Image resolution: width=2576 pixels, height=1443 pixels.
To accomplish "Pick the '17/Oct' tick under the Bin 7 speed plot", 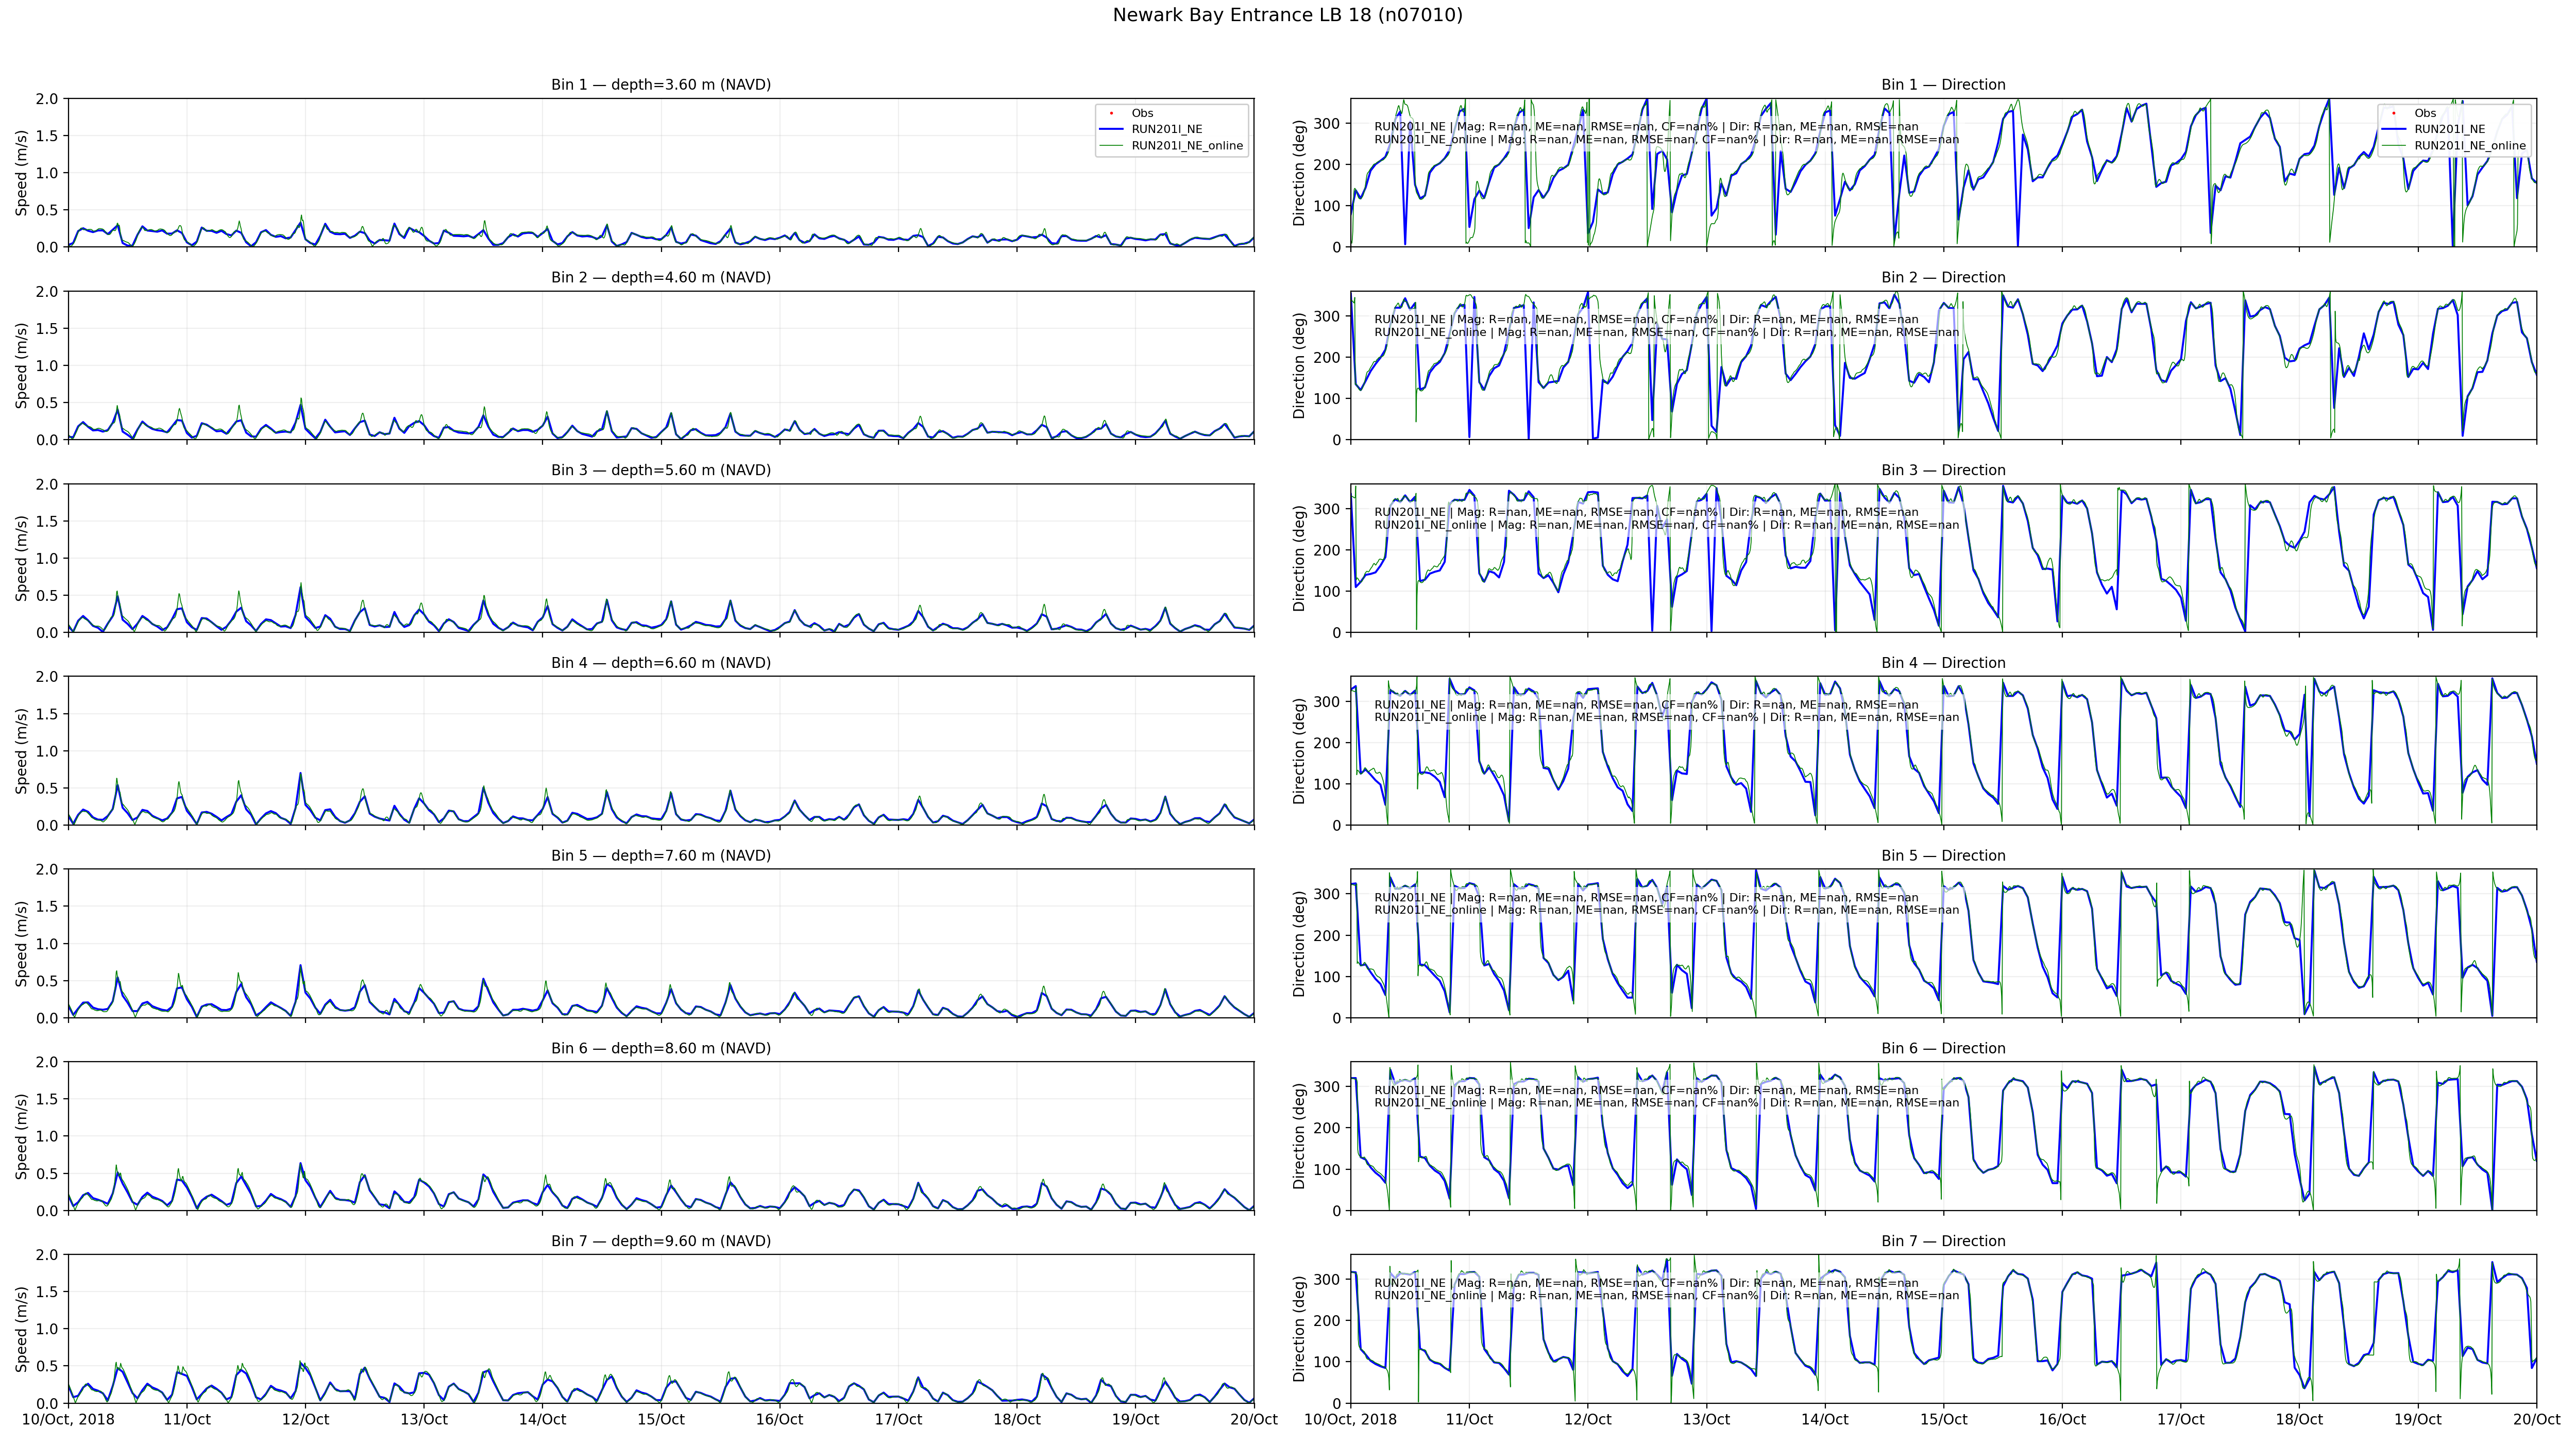I will tap(898, 1420).
